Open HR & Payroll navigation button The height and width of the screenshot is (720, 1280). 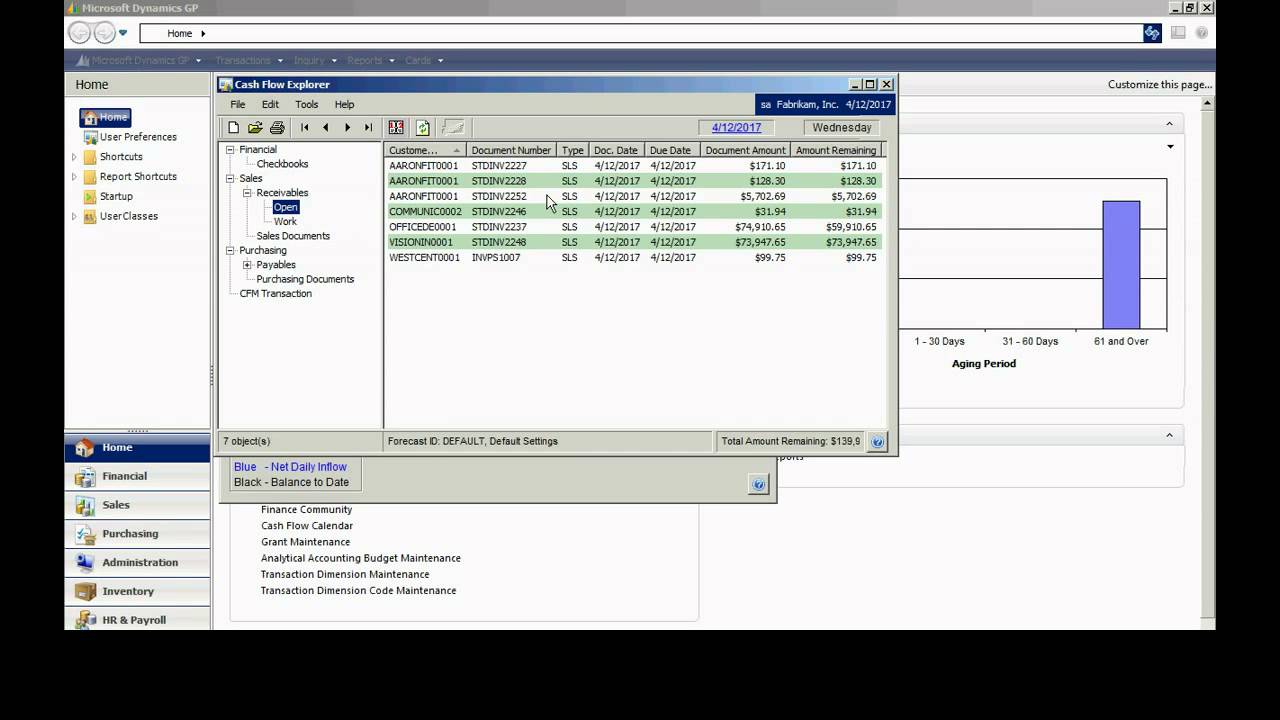[x=138, y=620]
